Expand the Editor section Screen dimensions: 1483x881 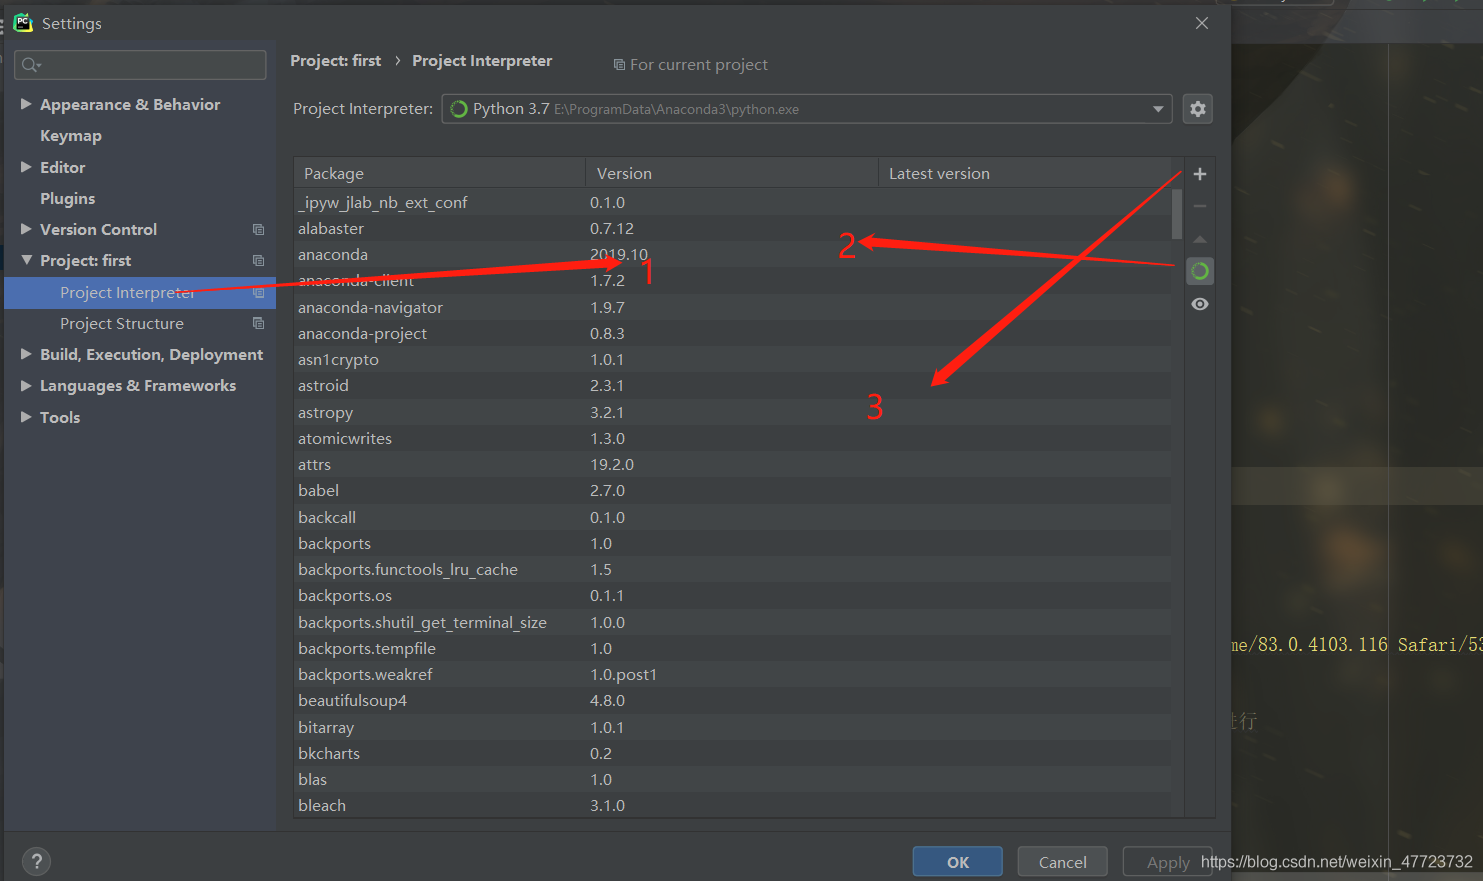[x=26, y=167]
